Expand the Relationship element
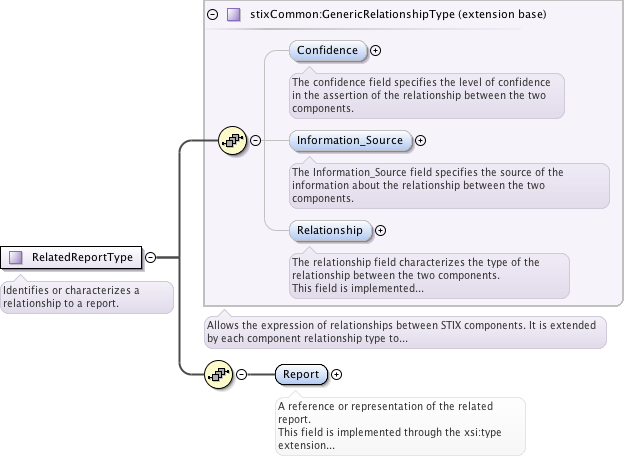 tap(380, 231)
